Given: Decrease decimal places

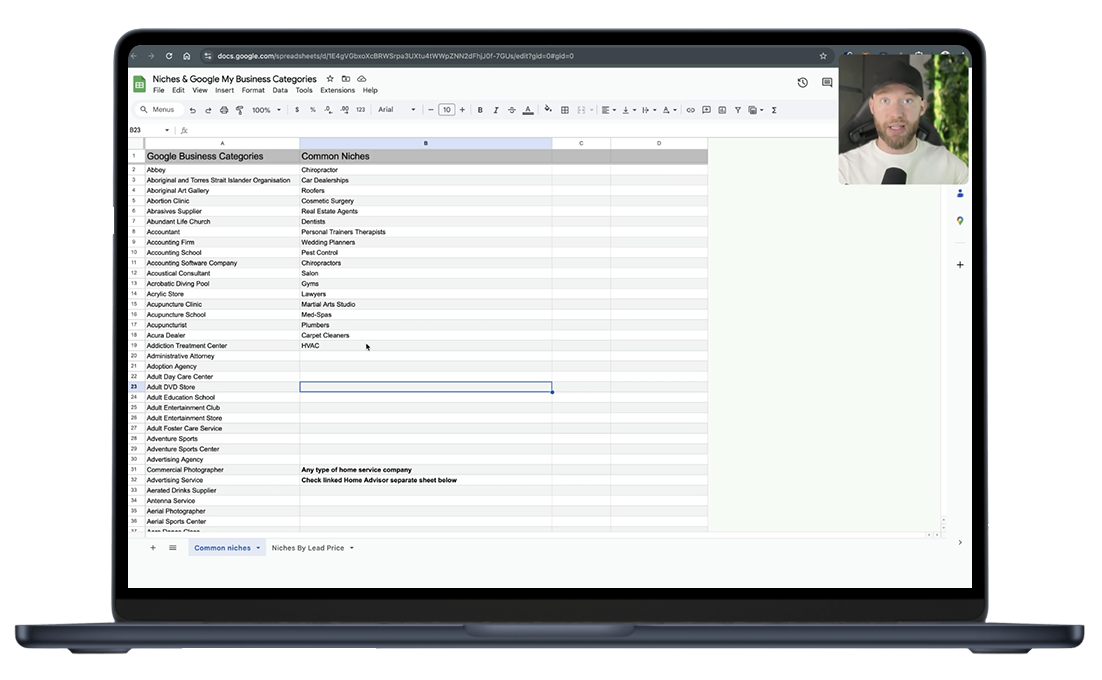Looking at the screenshot, I should tap(328, 110).
